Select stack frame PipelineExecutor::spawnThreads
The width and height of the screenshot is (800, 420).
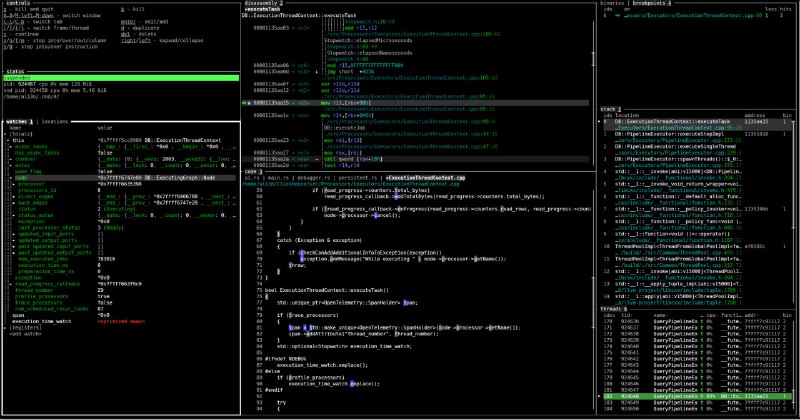coord(697,162)
